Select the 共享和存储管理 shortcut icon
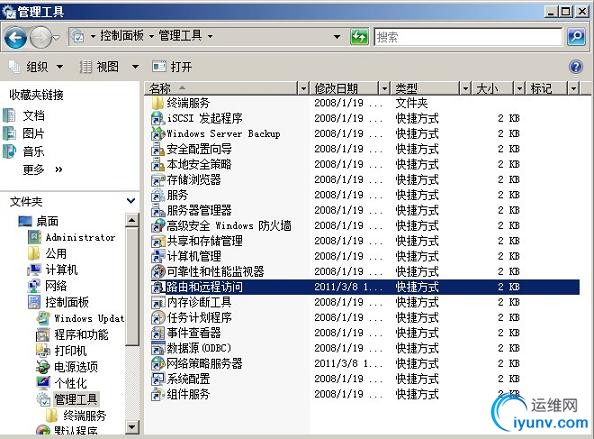The image size is (594, 439). click(157, 241)
